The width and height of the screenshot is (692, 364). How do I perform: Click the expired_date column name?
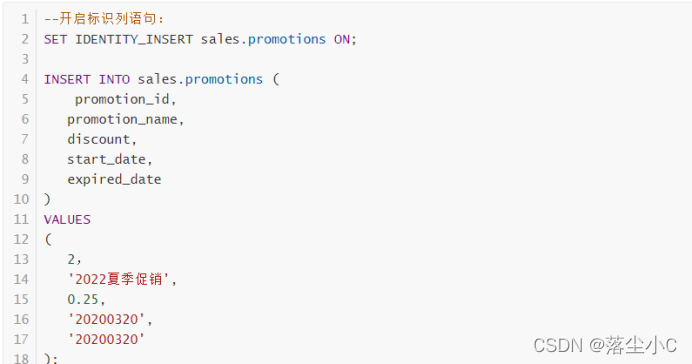click(x=114, y=180)
